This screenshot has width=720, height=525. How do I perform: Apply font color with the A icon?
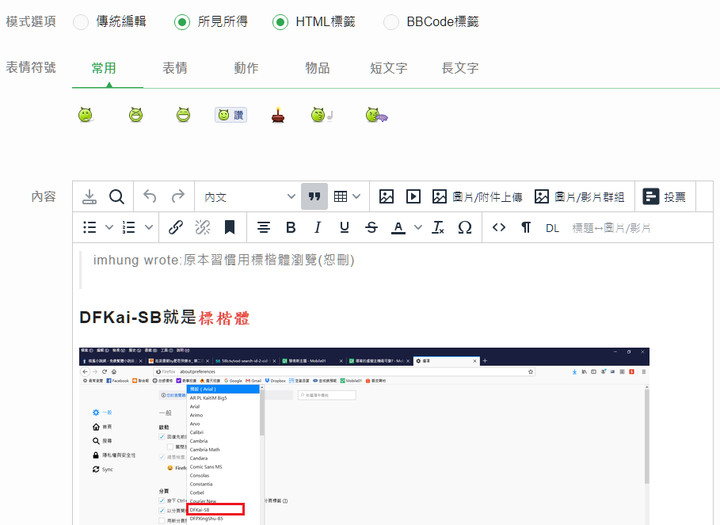click(398, 227)
